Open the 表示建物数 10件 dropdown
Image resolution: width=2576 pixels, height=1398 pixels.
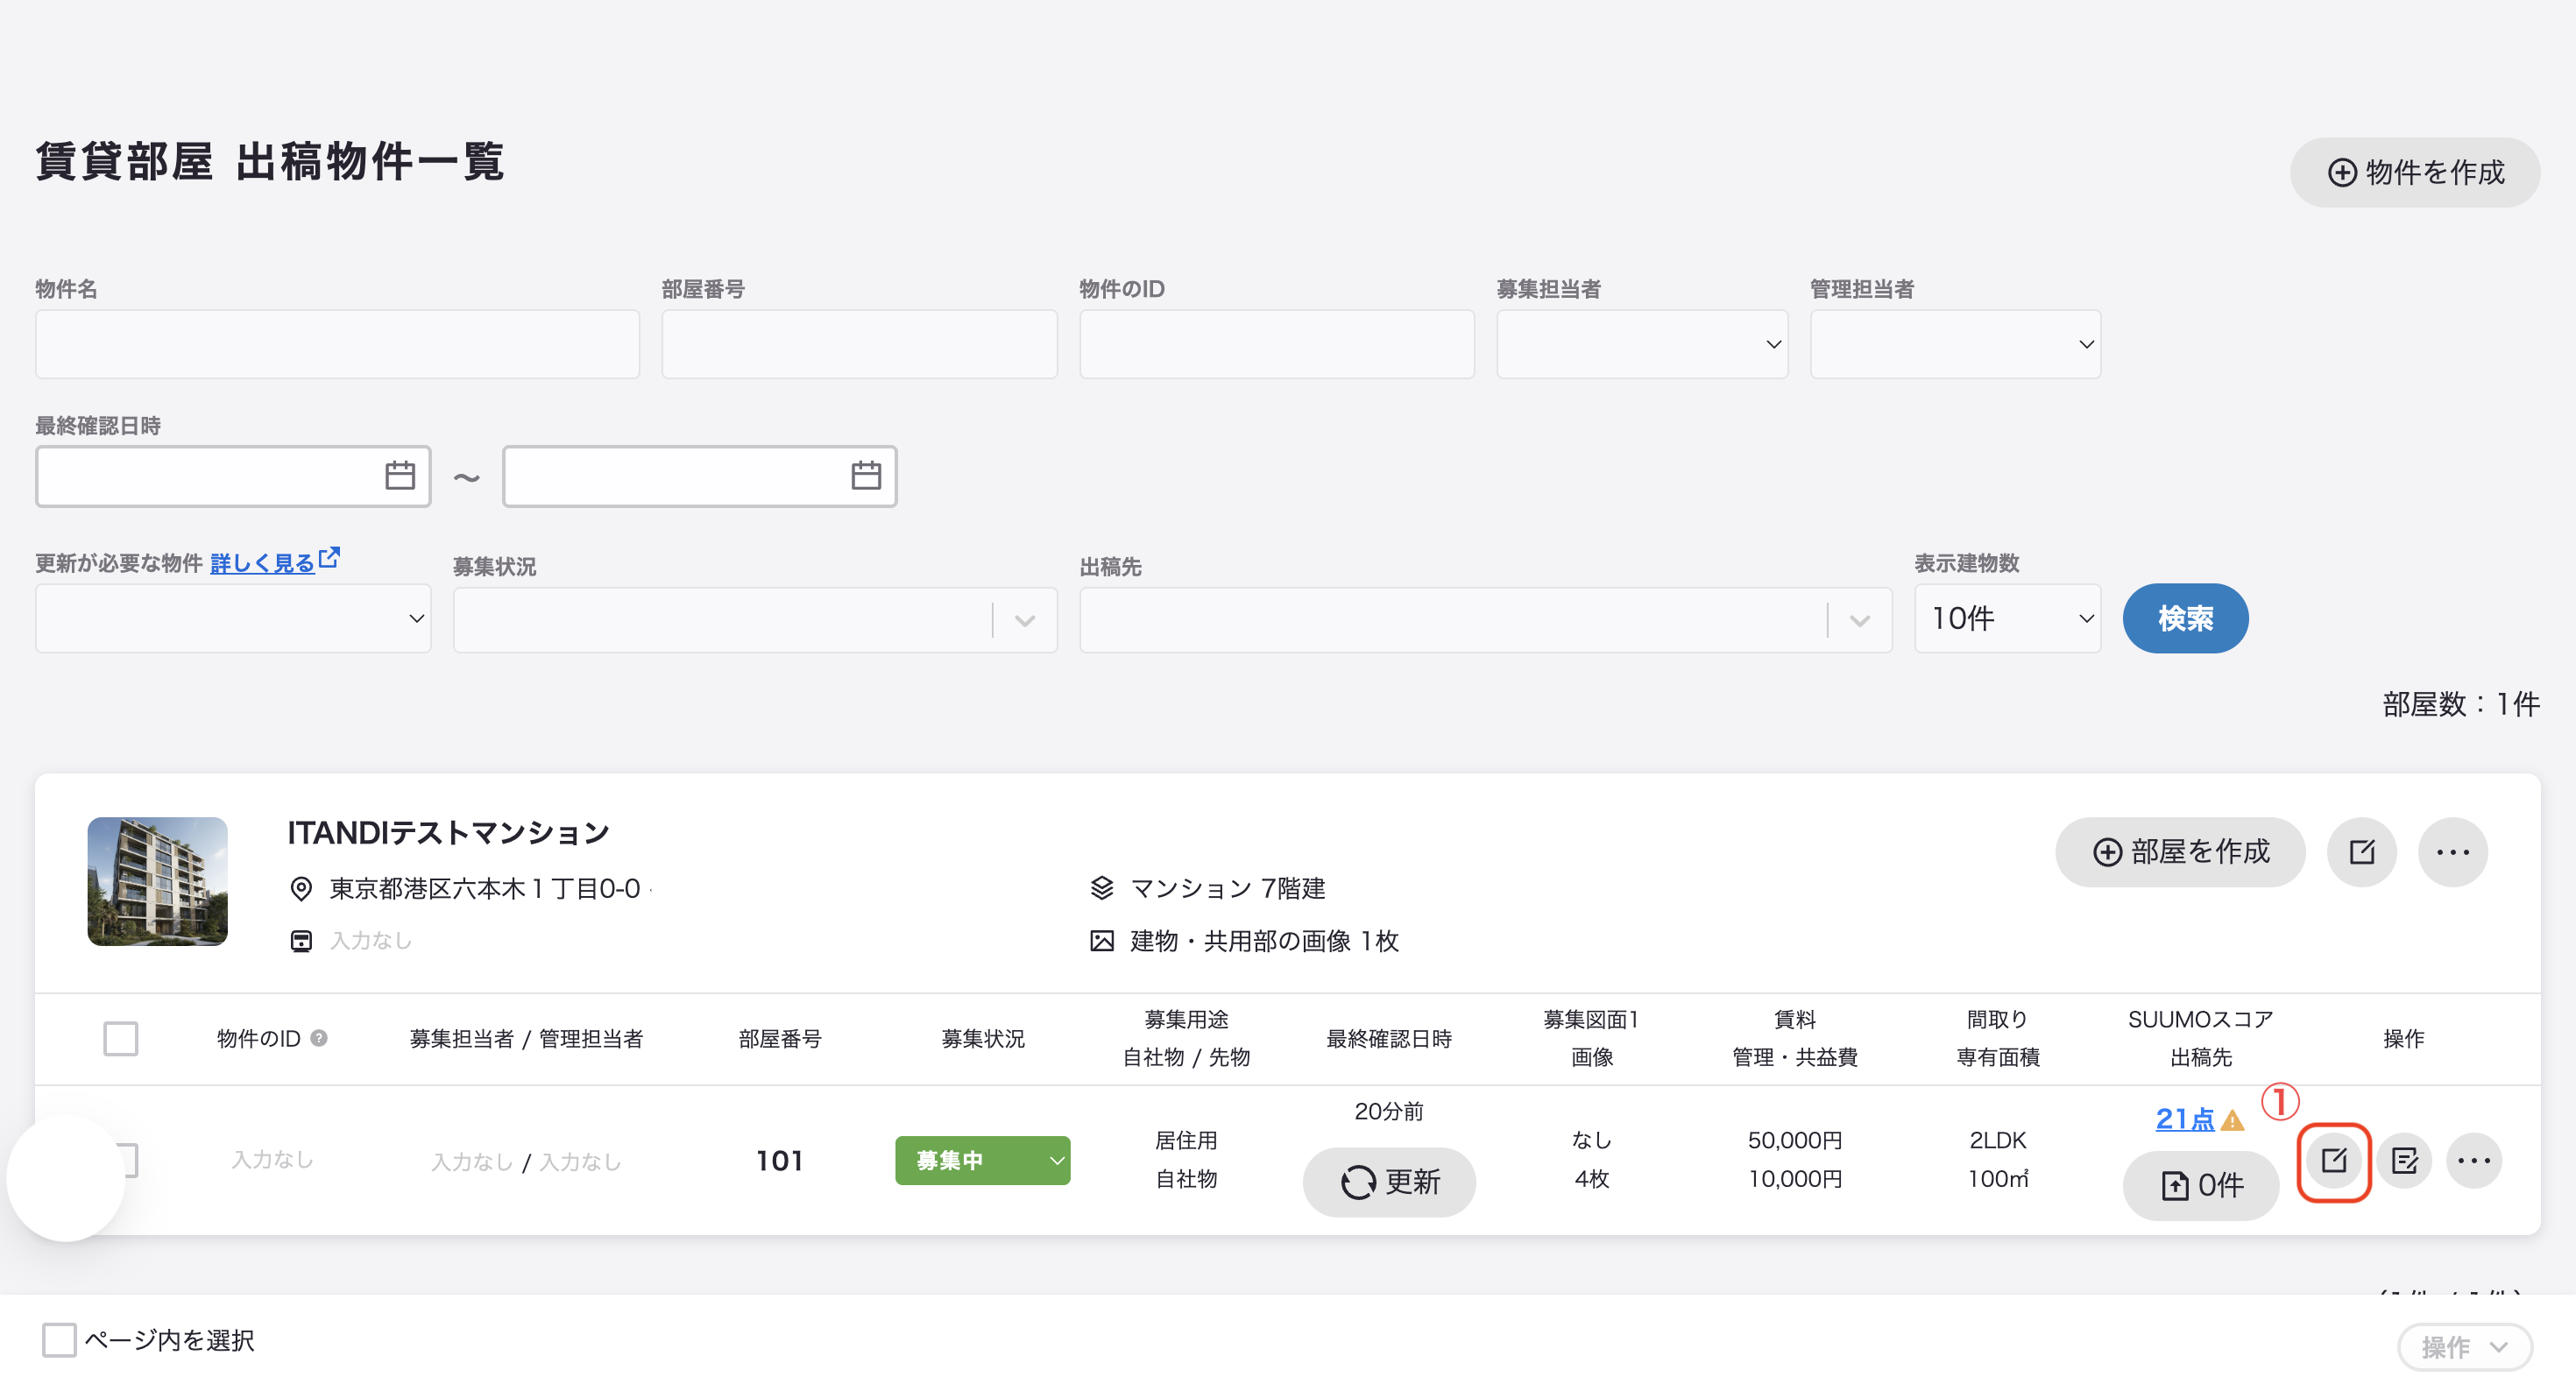tap(2008, 619)
